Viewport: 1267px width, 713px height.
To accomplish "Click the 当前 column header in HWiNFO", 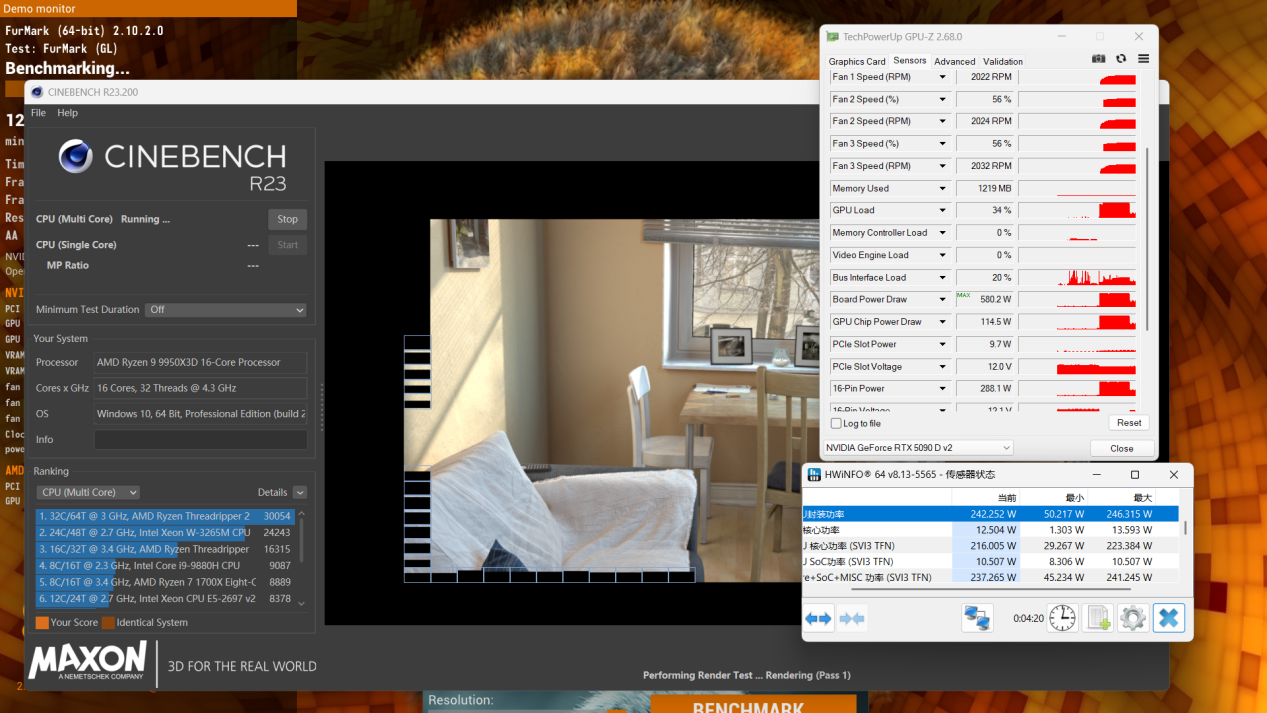I will pos(1007,497).
